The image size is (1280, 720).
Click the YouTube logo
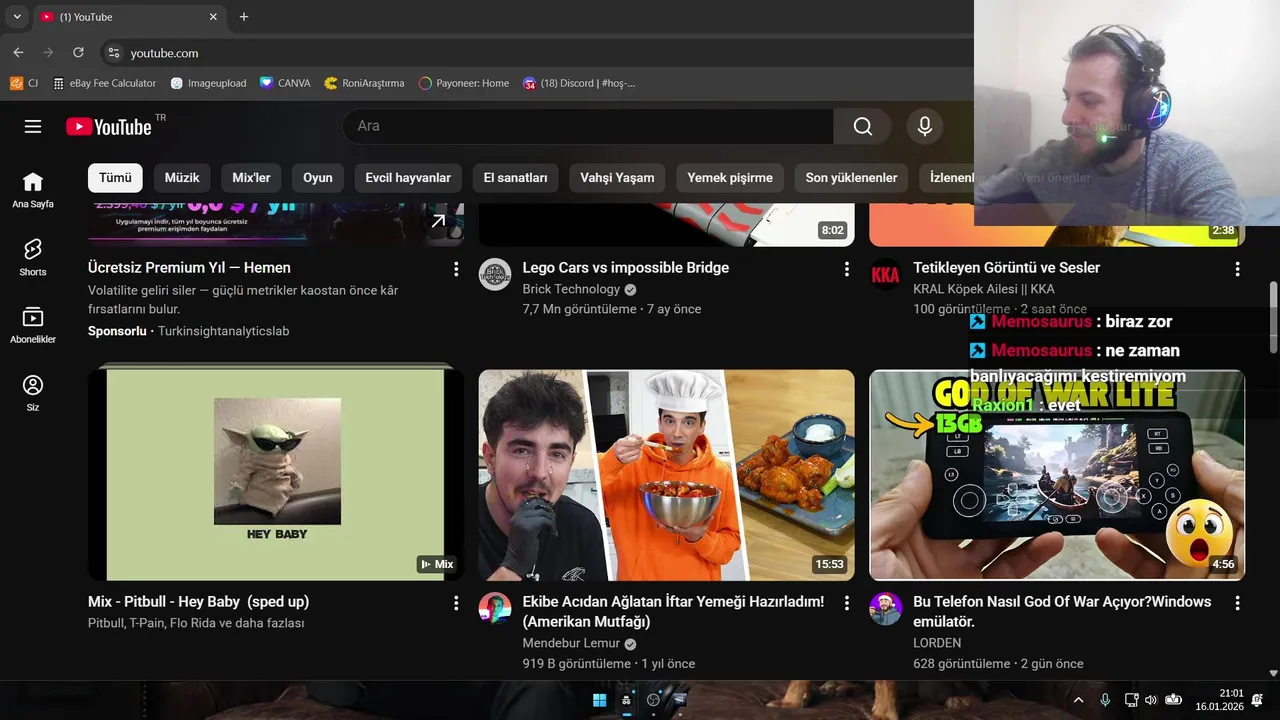[x=109, y=126]
